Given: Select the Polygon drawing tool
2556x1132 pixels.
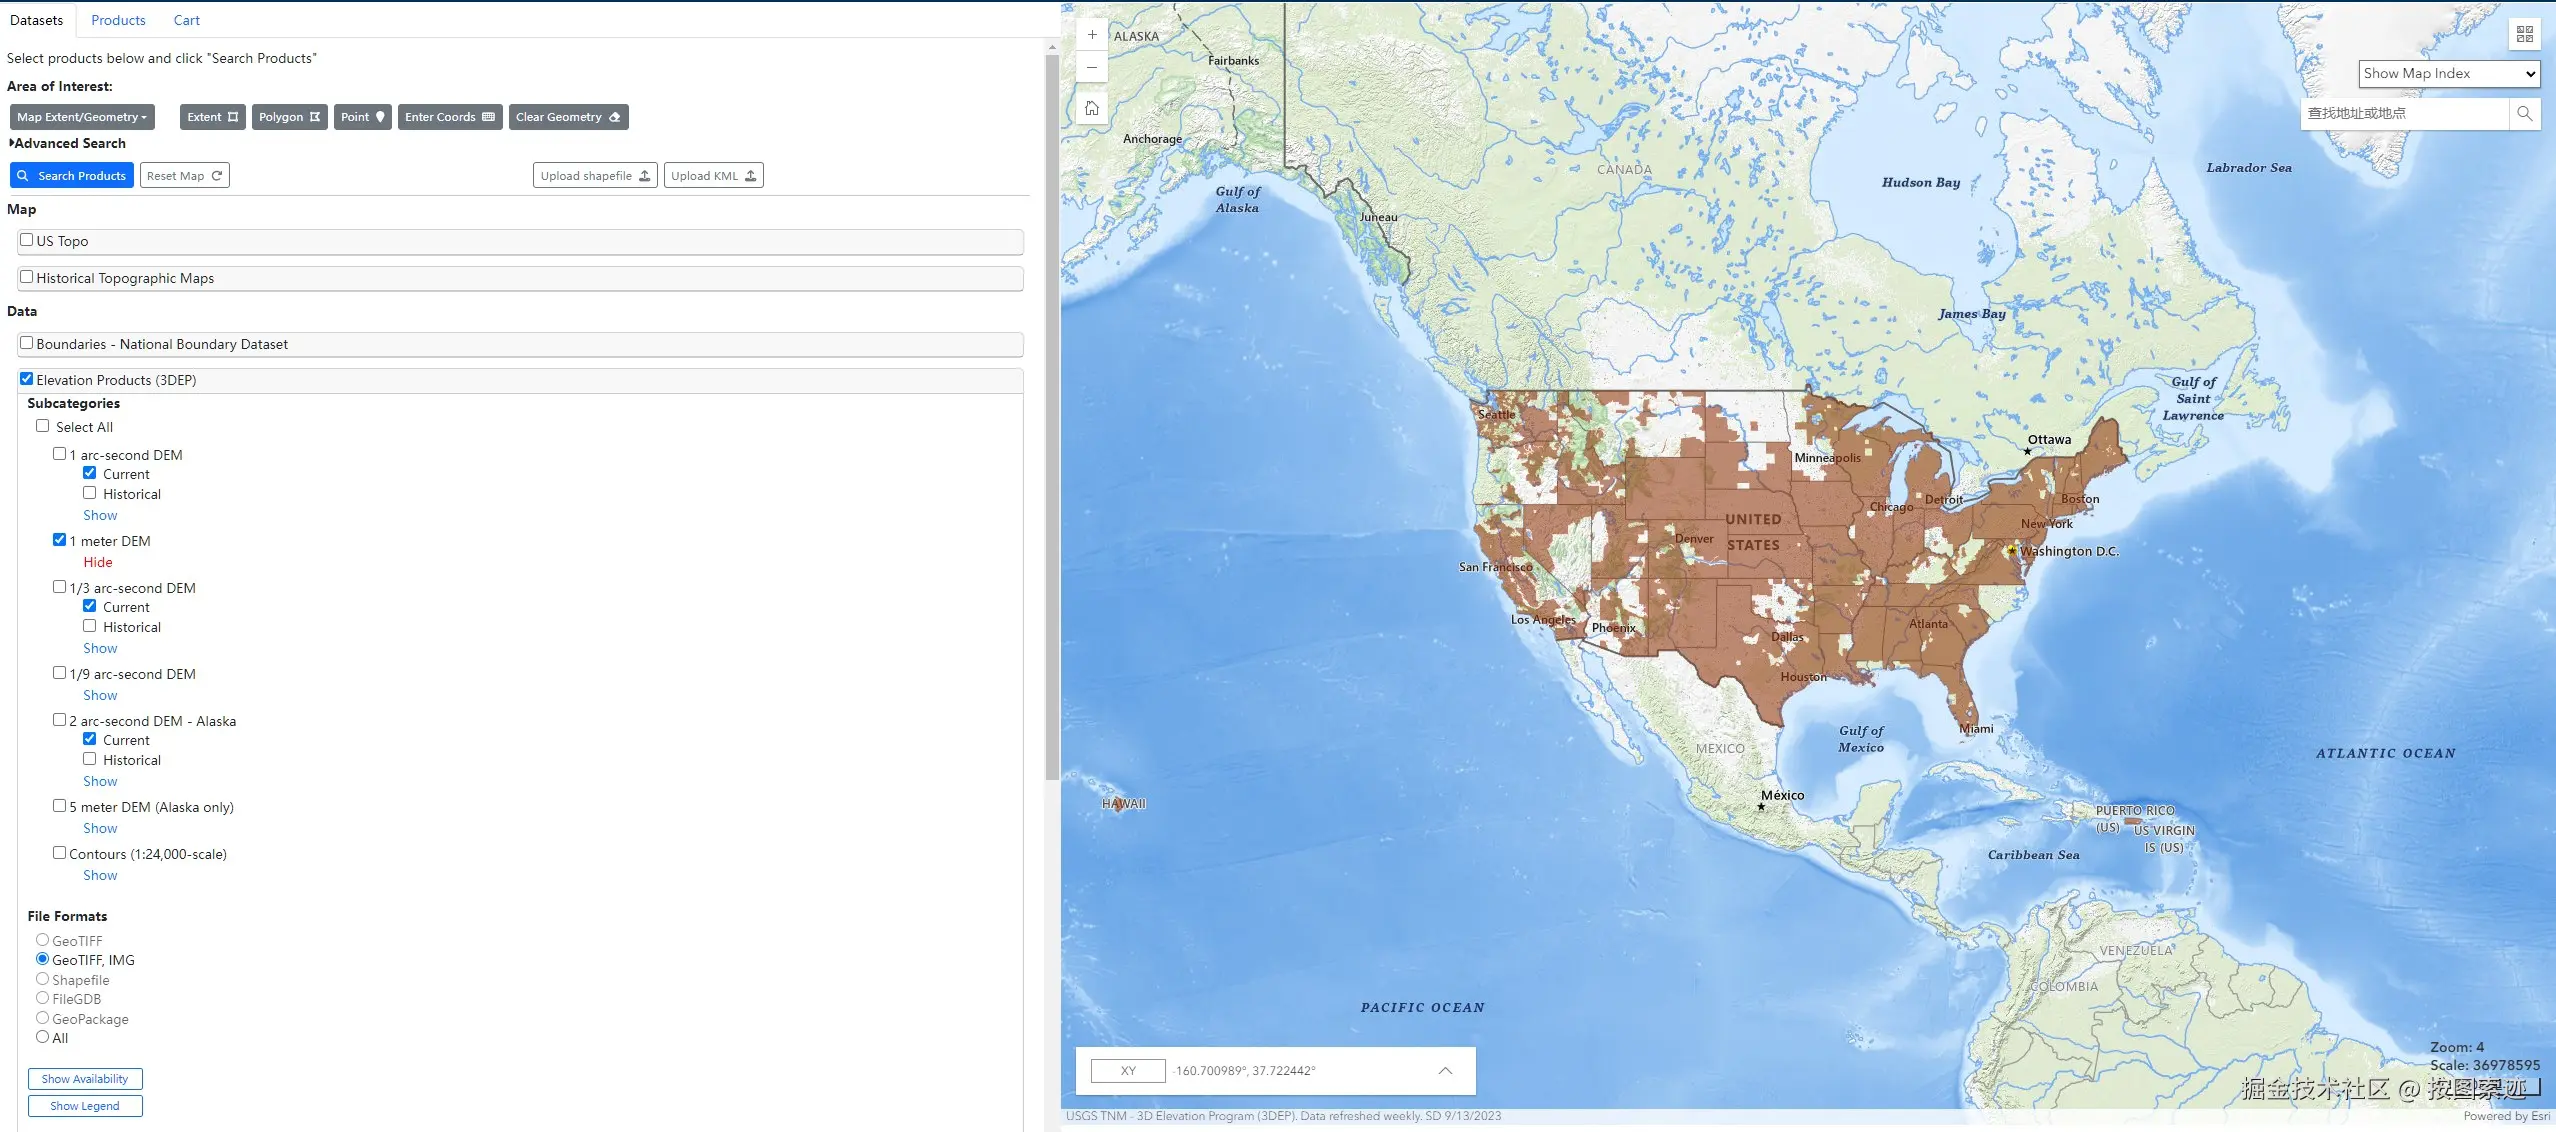Looking at the screenshot, I should [289, 117].
